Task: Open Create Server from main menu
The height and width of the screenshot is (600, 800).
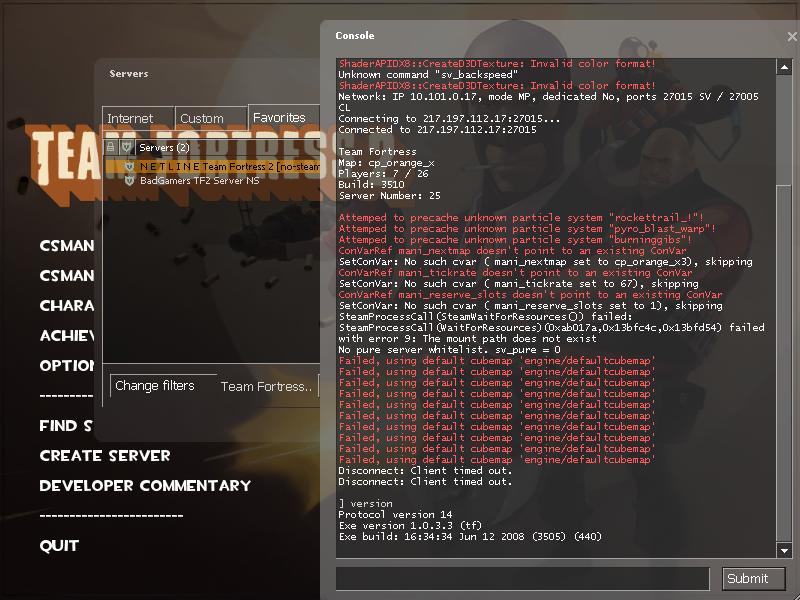Action: (105, 456)
